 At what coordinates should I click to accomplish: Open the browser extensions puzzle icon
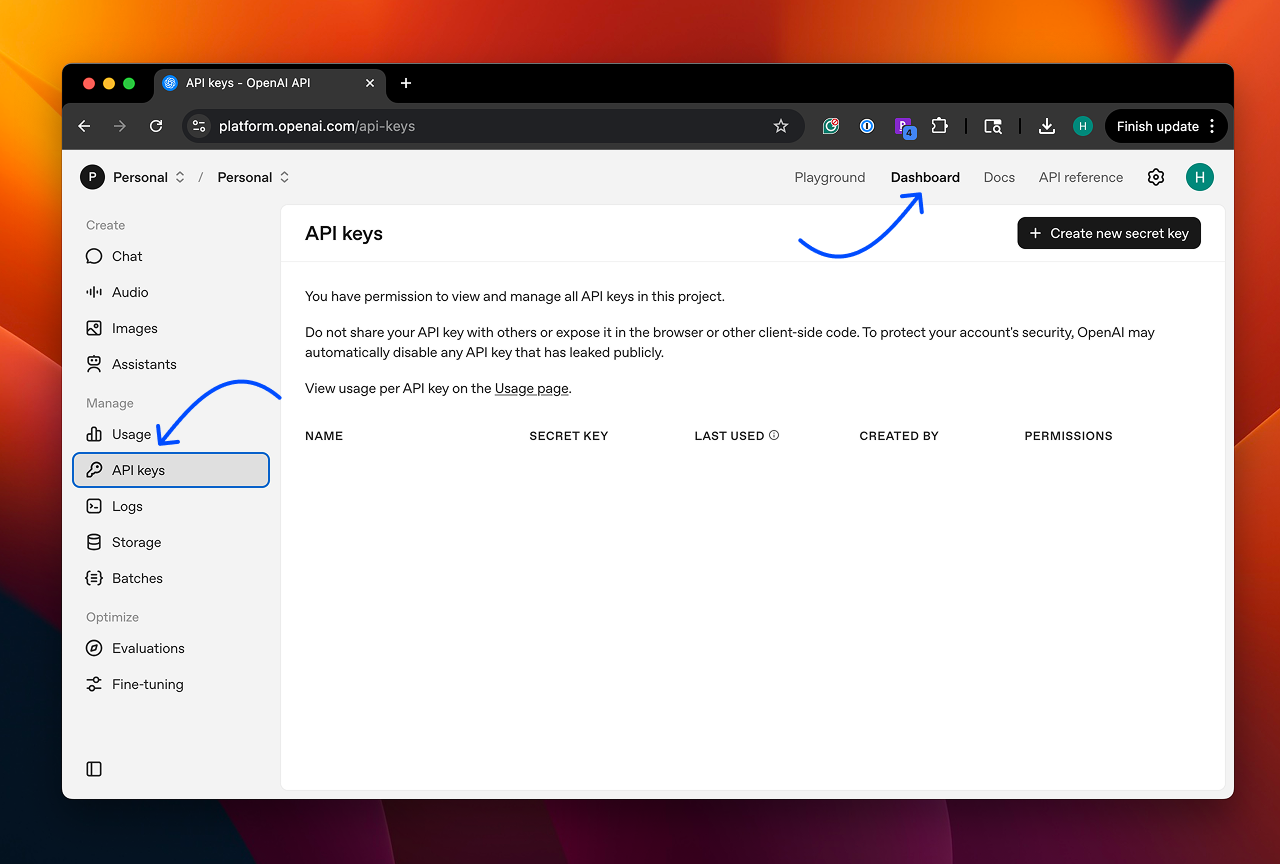[939, 126]
